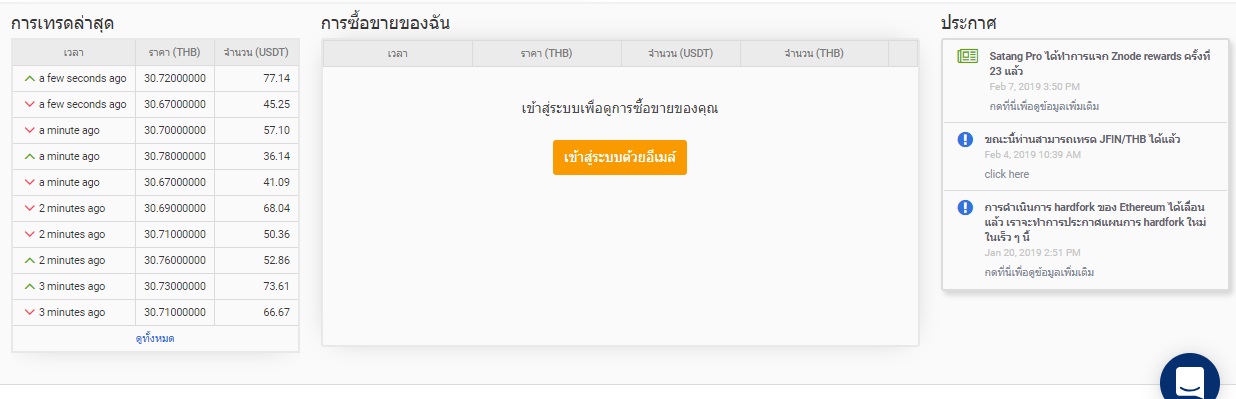Click the Feb 7, 2019 3:50 PM timestamp
The height and width of the screenshot is (399, 1236).
point(1033,87)
